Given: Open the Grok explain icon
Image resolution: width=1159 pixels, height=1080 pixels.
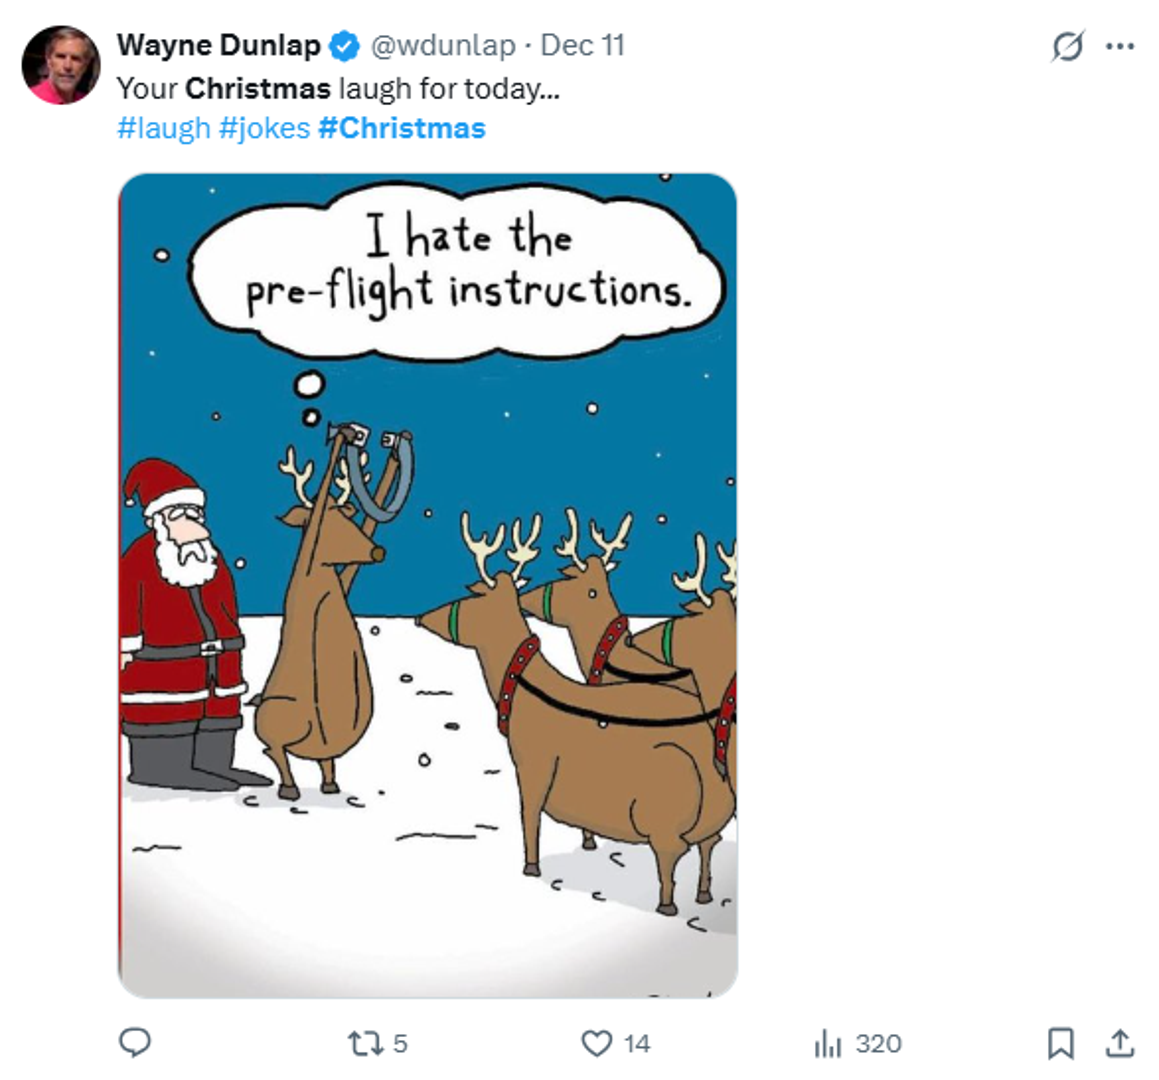Looking at the screenshot, I should click(1067, 46).
